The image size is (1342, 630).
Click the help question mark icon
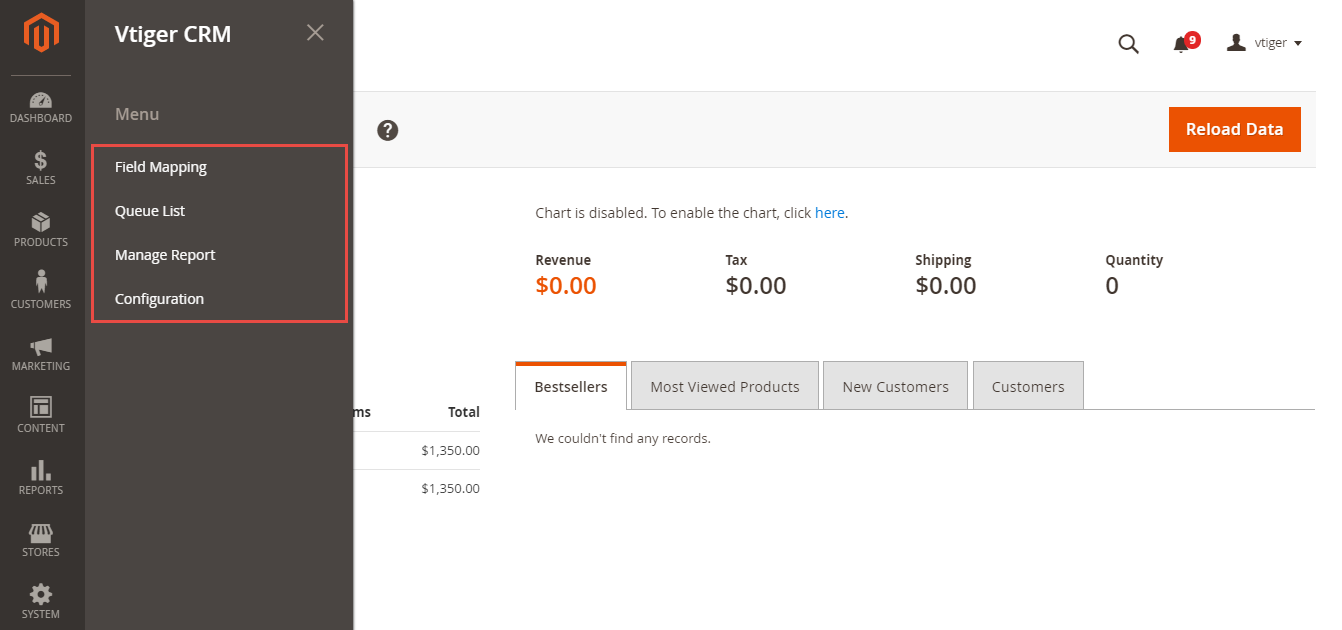click(388, 130)
